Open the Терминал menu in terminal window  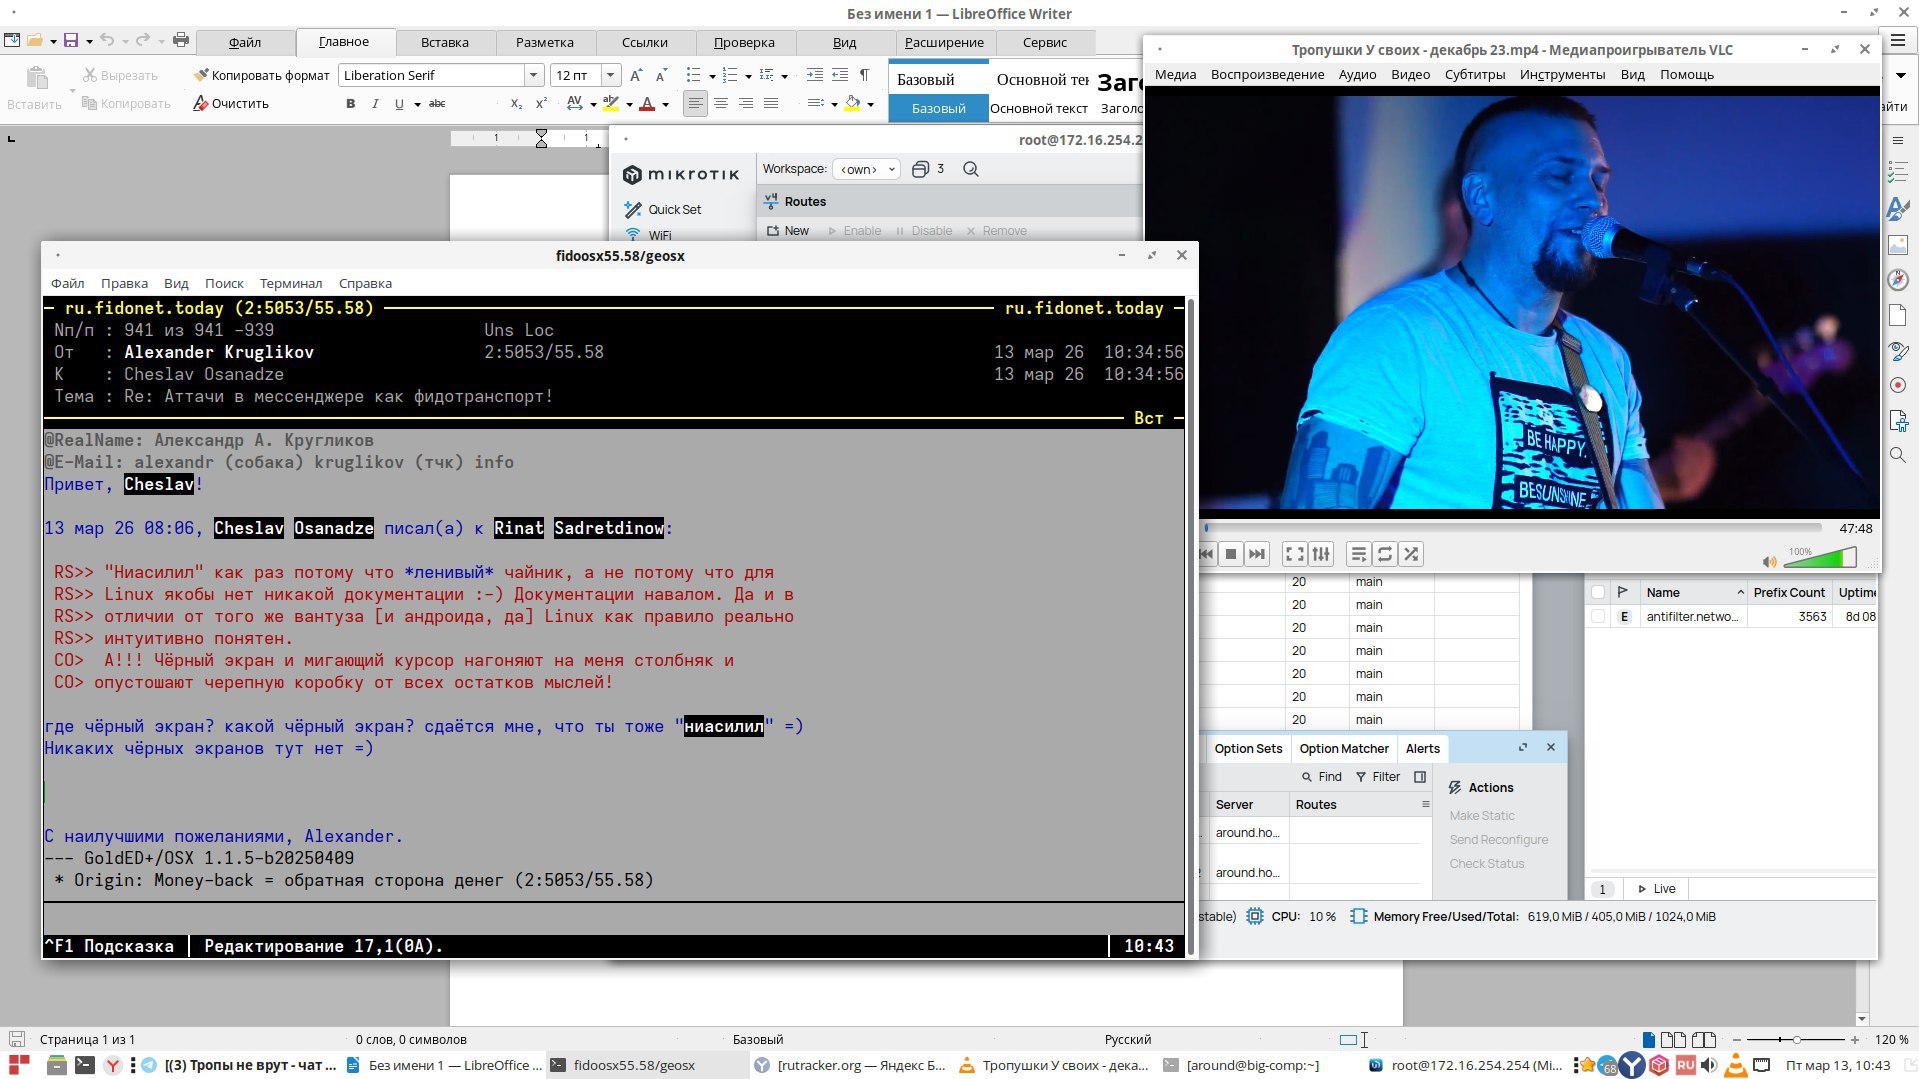click(290, 283)
